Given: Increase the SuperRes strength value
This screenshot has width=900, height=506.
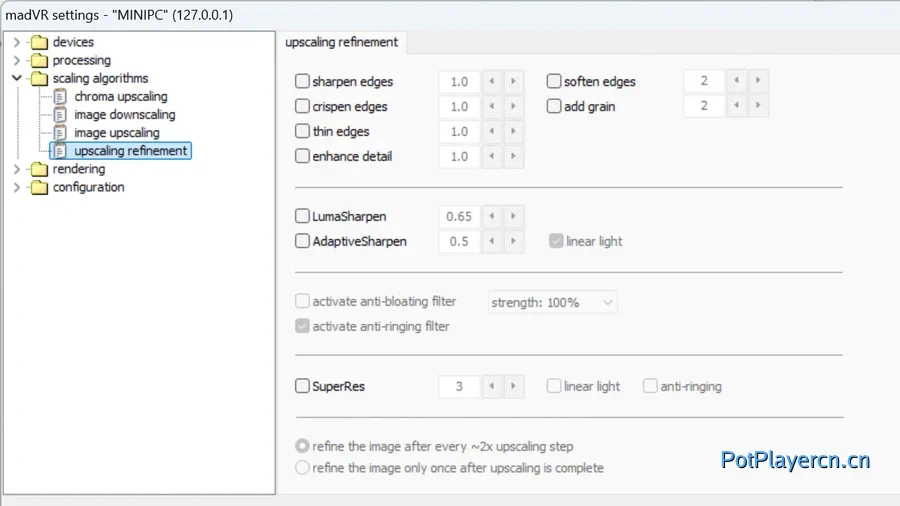Looking at the screenshot, I should (x=513, y=386).
